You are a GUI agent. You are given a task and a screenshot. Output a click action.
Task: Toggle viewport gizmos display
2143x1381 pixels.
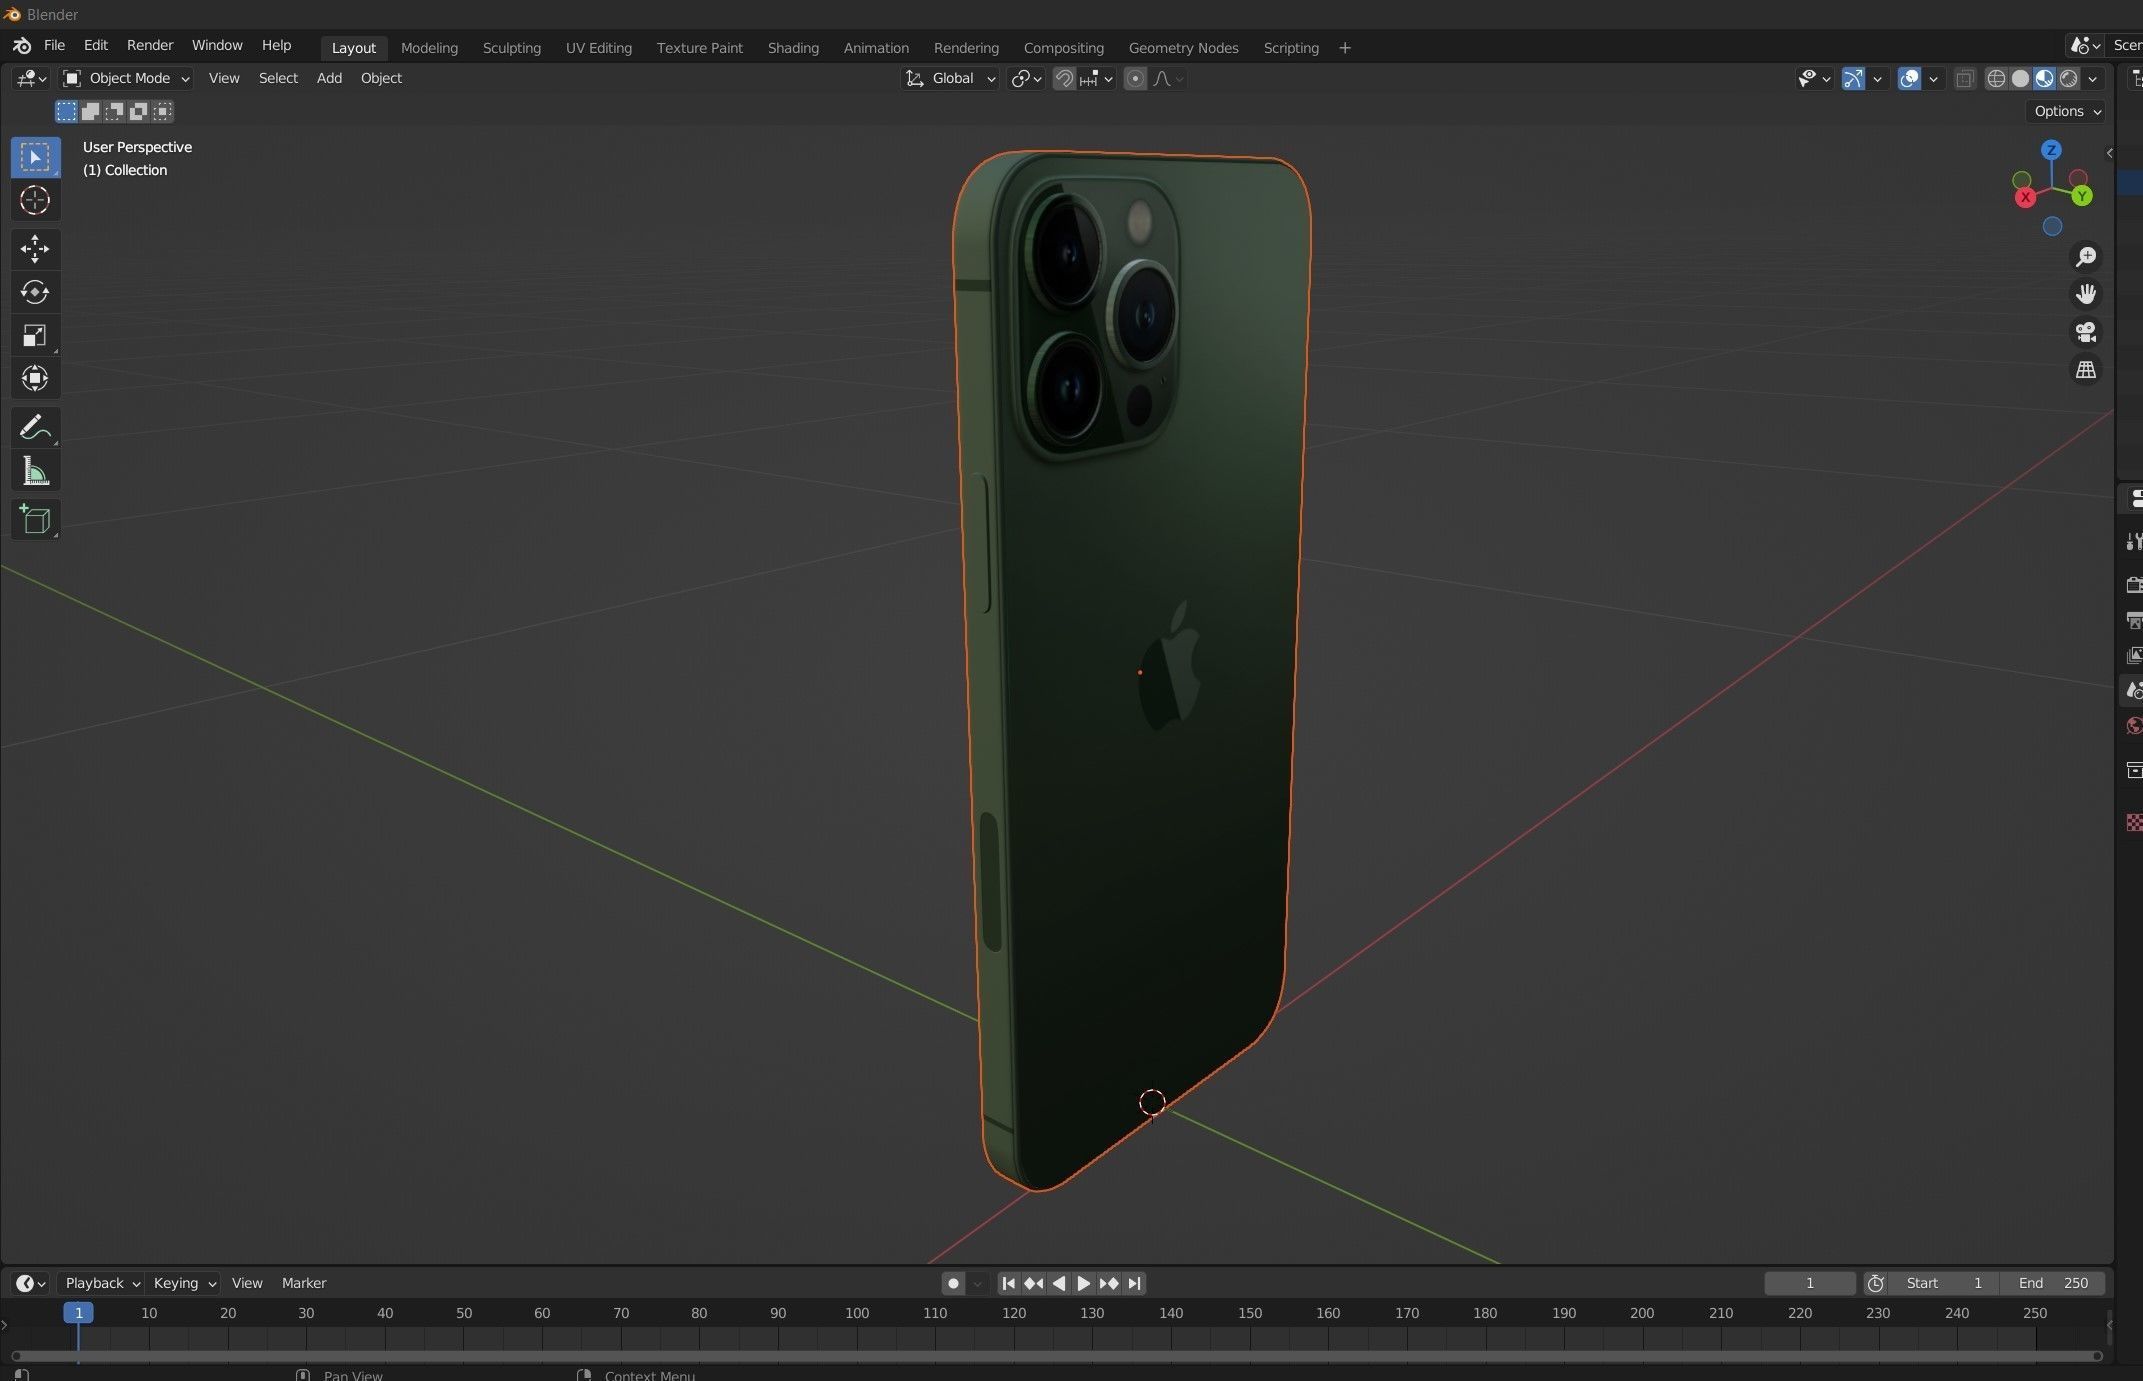click(x=1853, y=79)
